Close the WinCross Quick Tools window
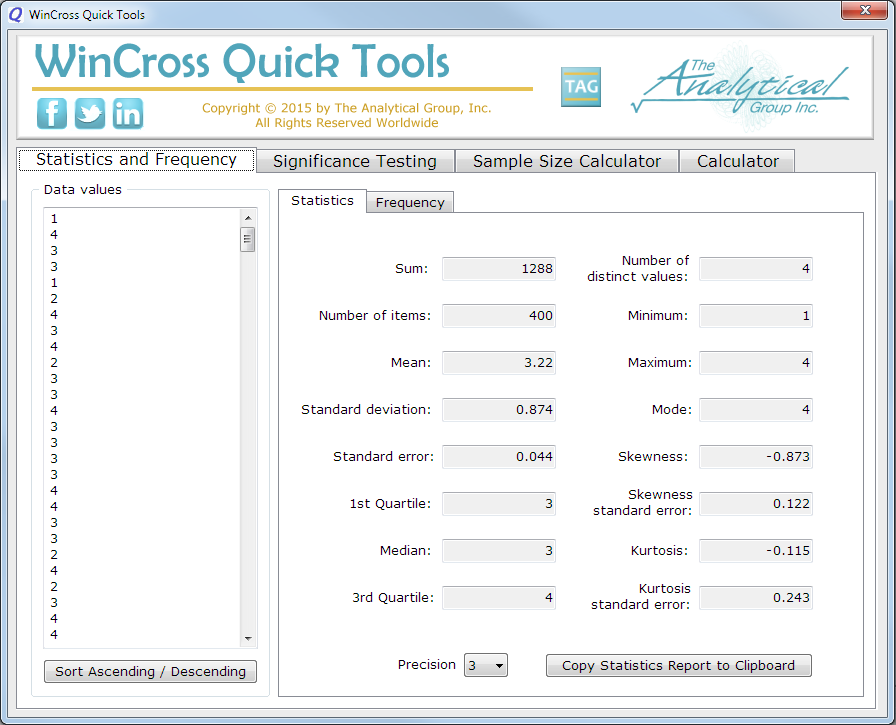Image resolution: width=896 pixels, height=725 pixels. (x=864, y=10)
